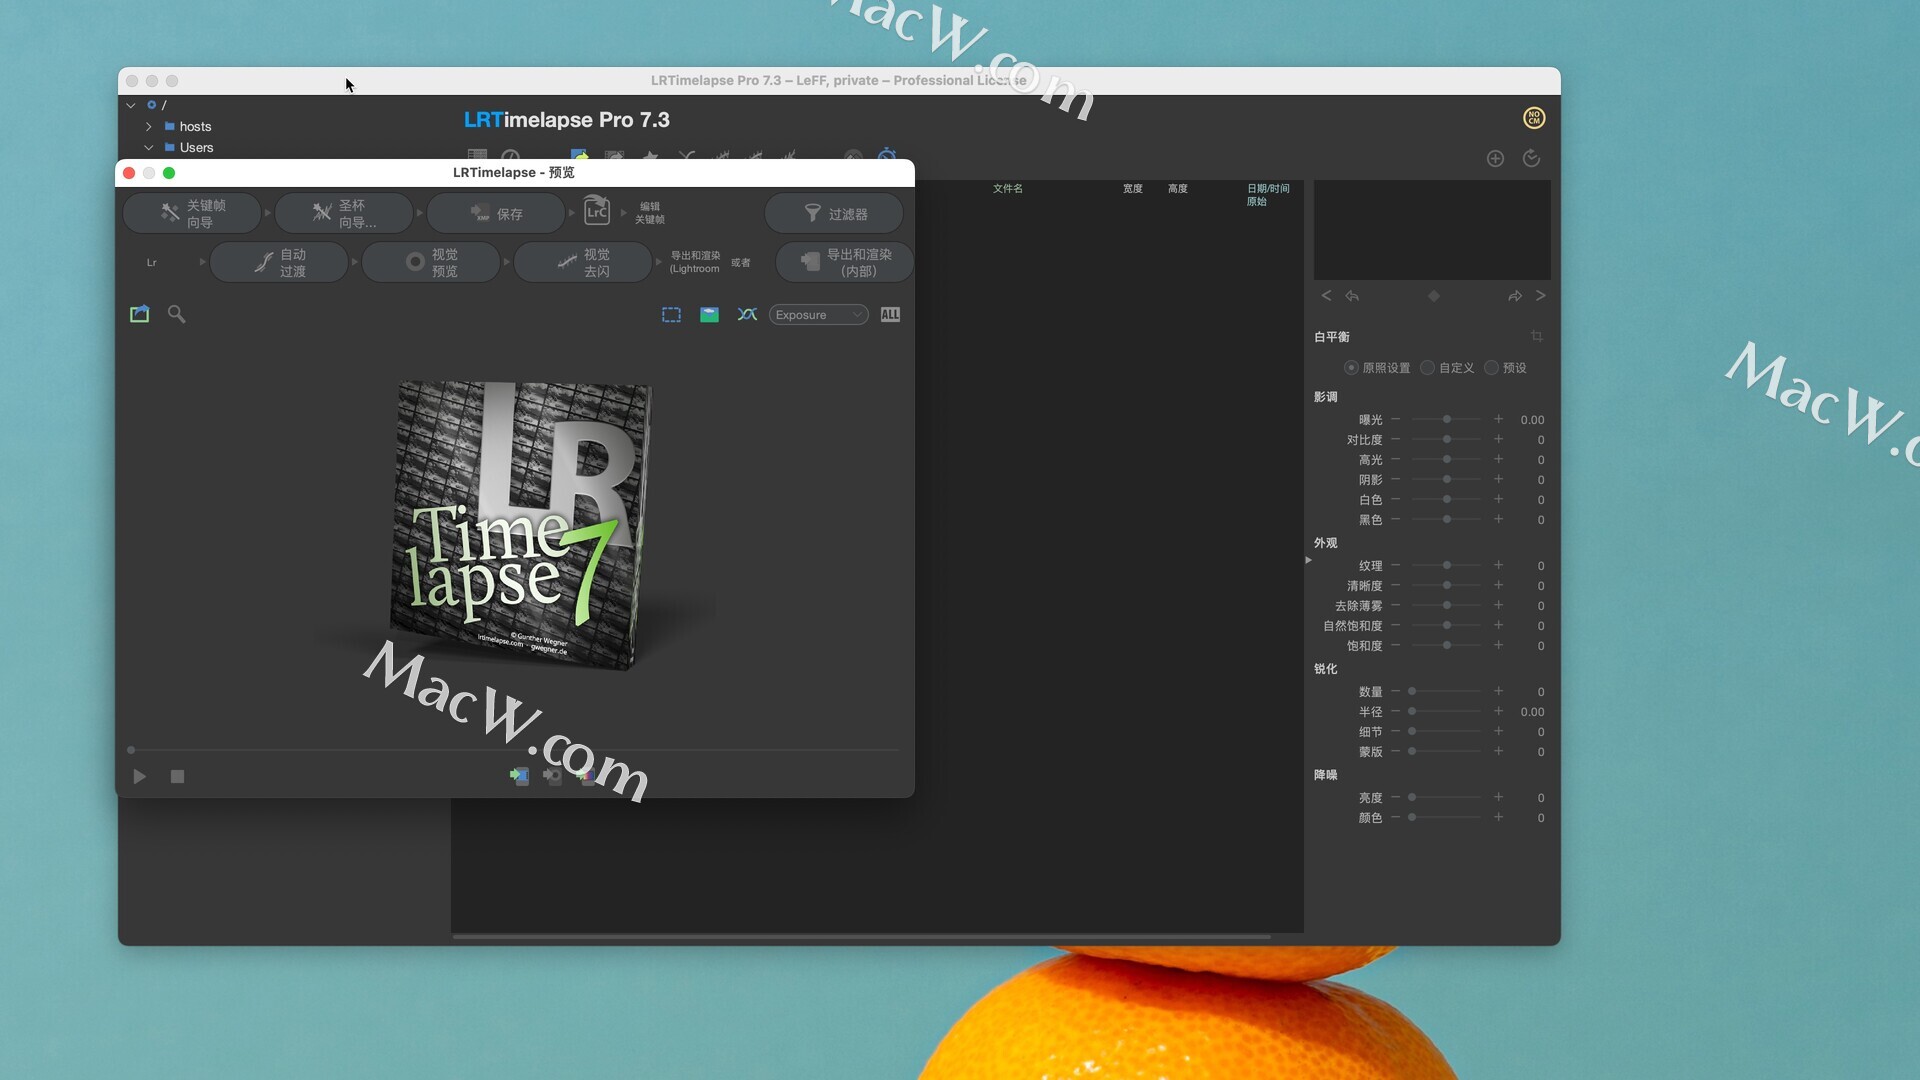Select the 预设 white balance radio
Screen dimensions: 1920x1080
1491,368
